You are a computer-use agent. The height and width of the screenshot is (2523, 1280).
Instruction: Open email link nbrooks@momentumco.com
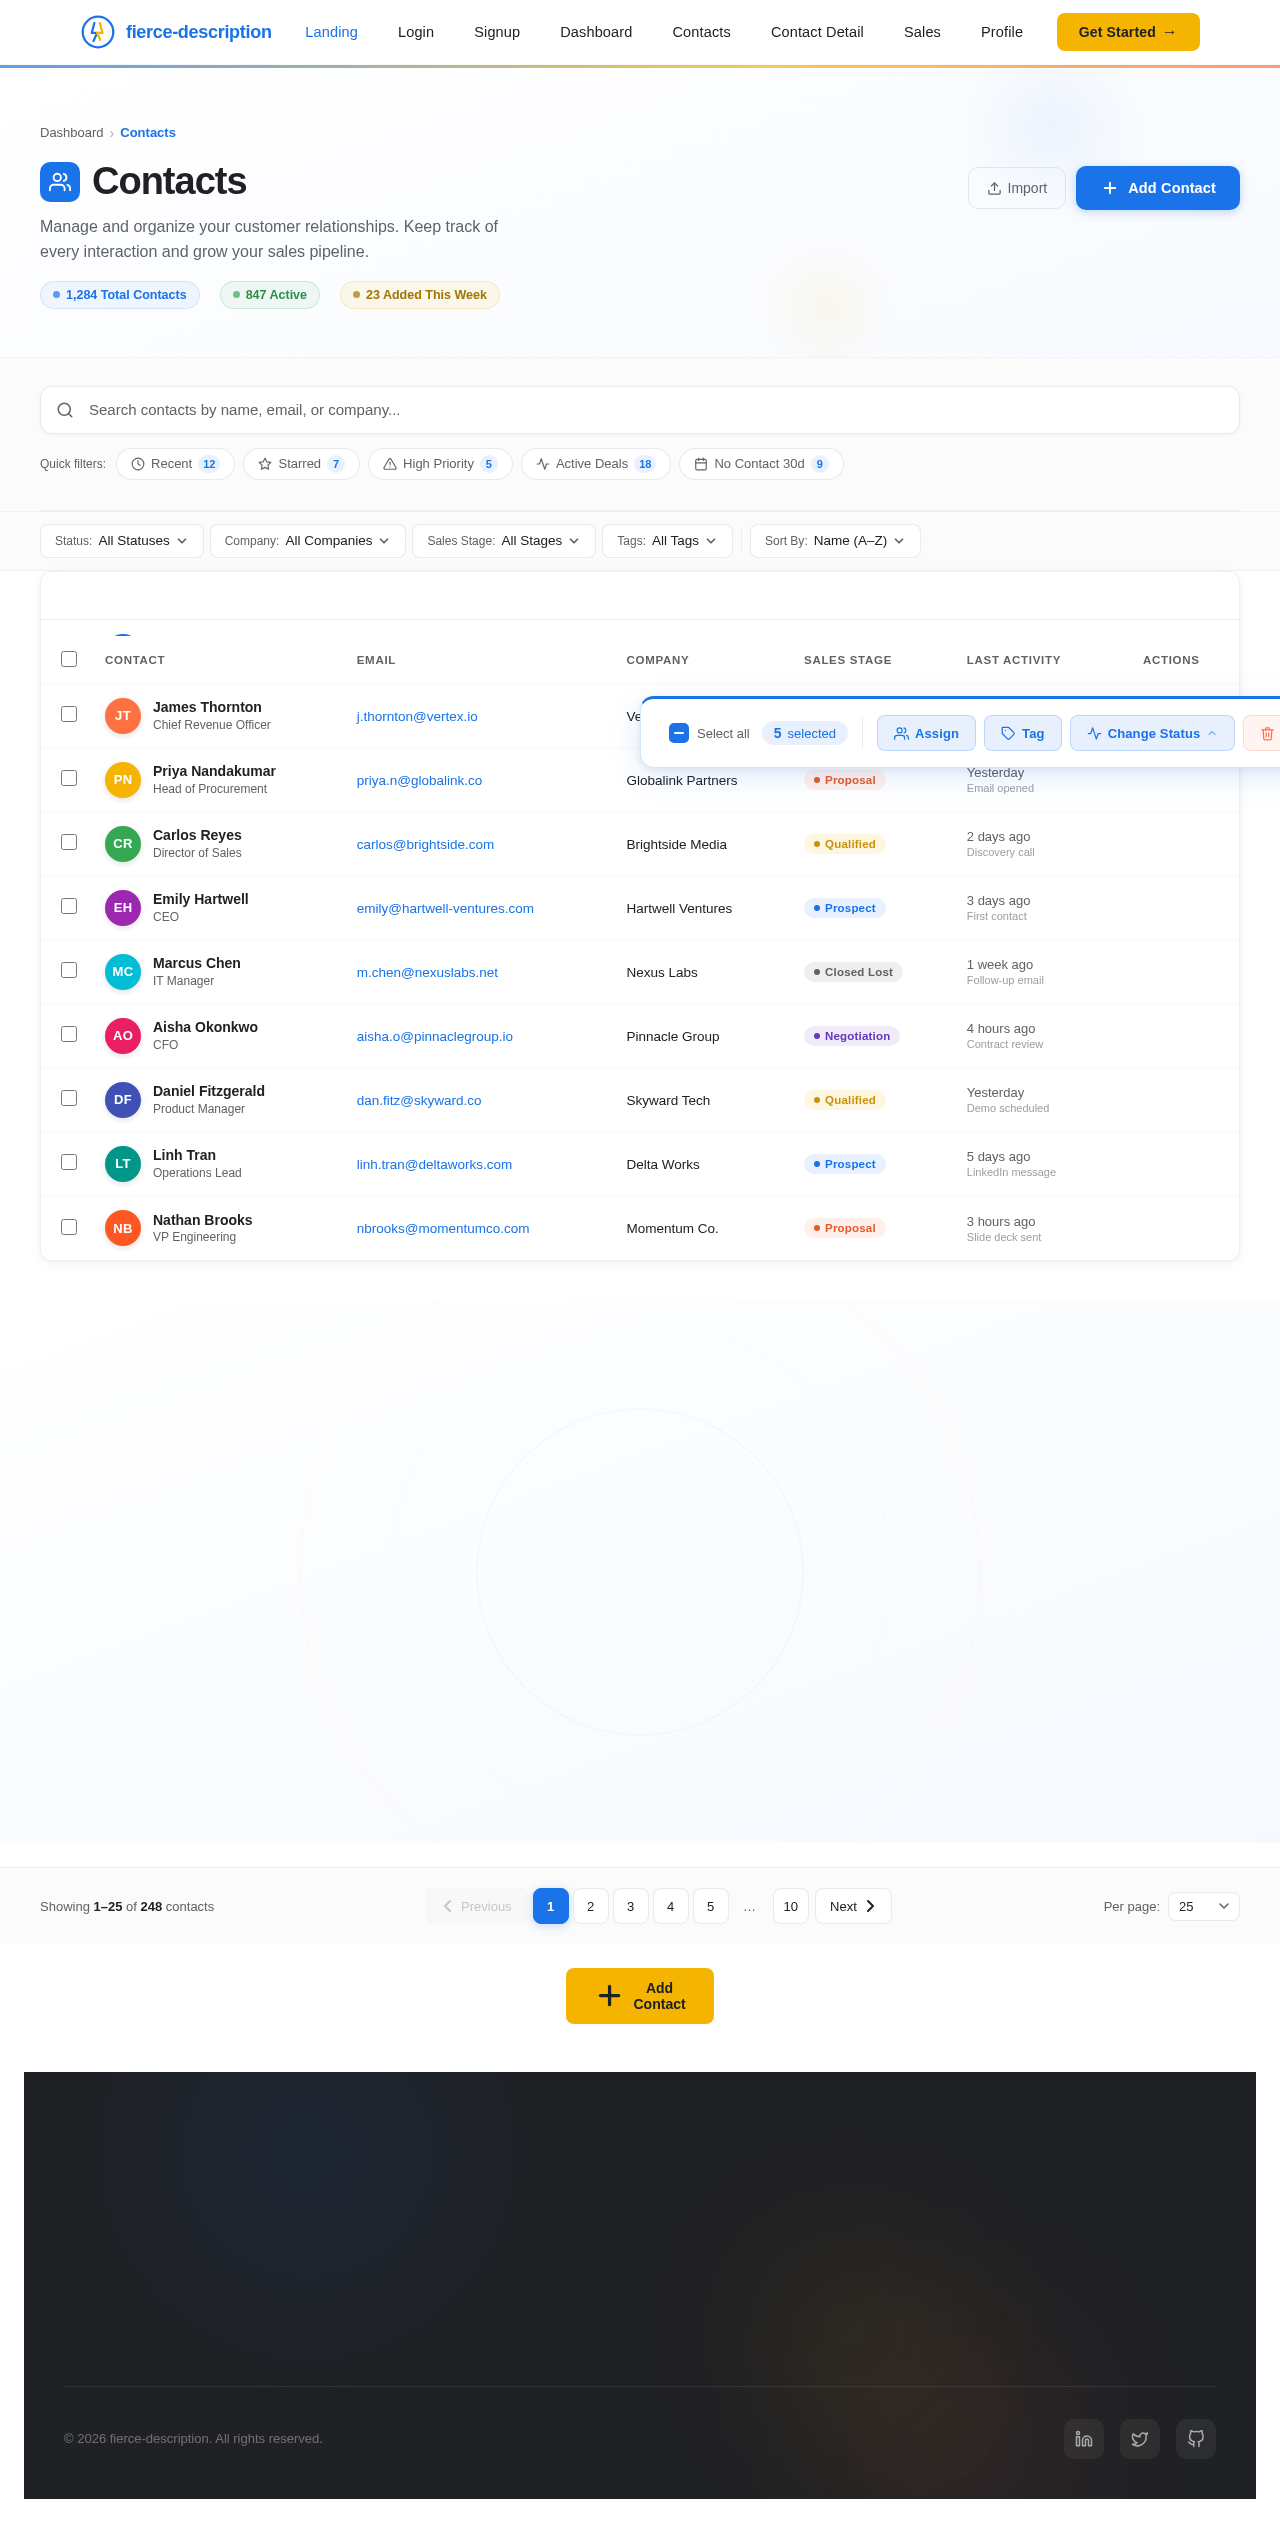tap(443, 1229)
